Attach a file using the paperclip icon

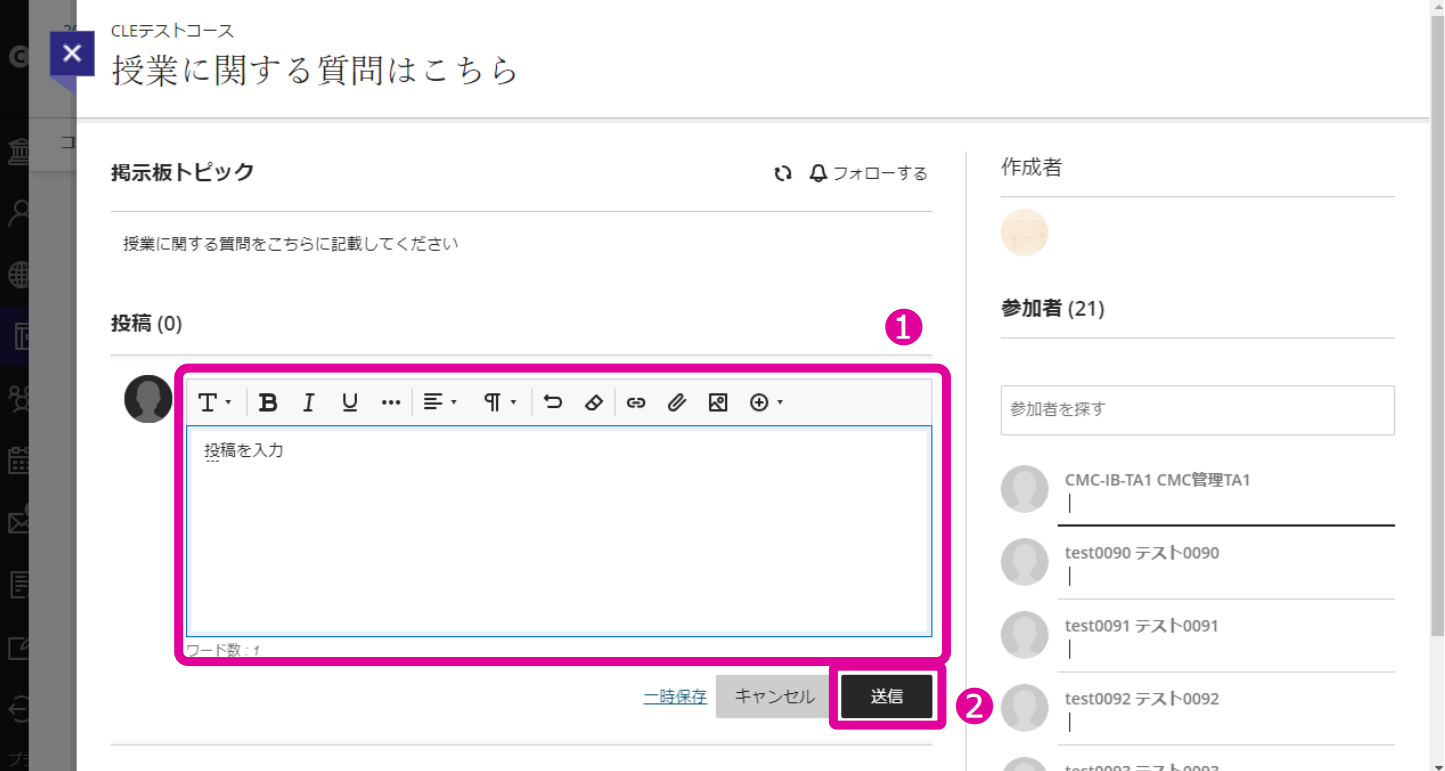[677, 402]
